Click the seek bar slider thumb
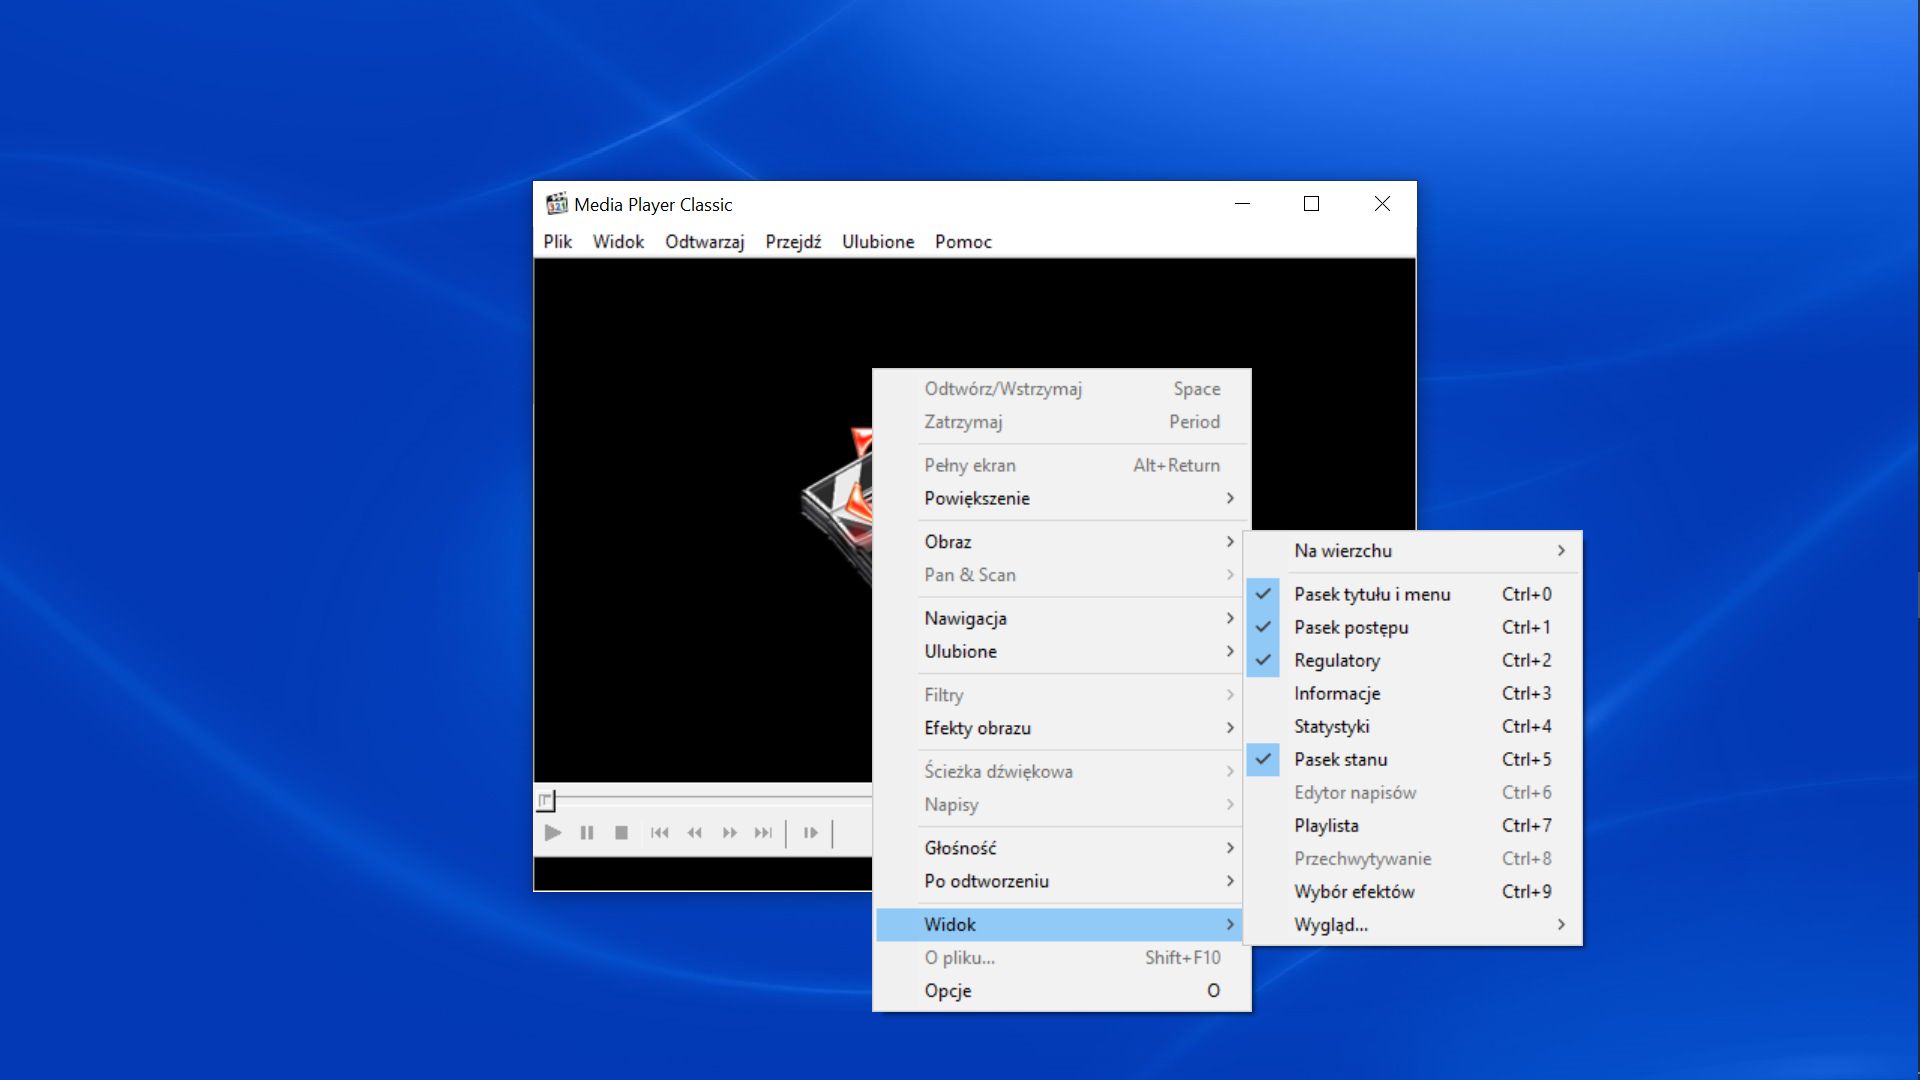1920x1080 pixels. (545, 800)
